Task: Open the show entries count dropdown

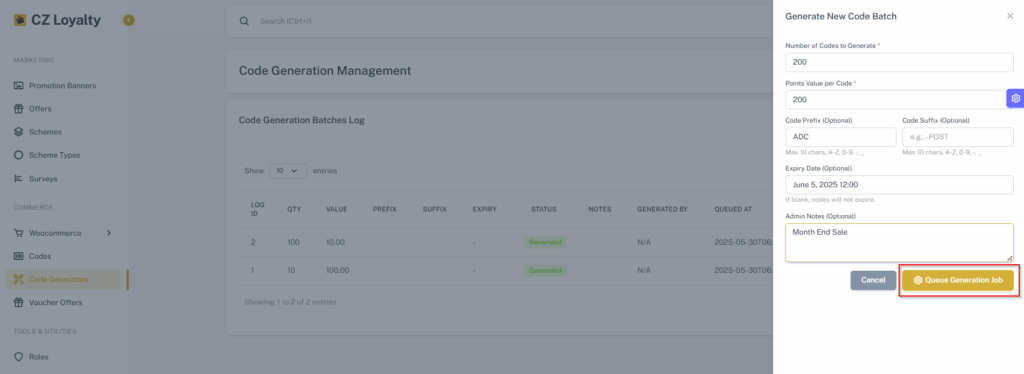Action: click(x=288, y=170)
